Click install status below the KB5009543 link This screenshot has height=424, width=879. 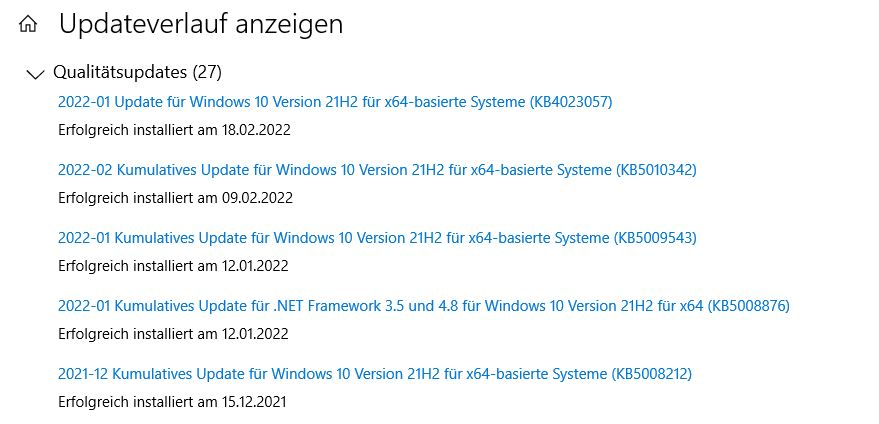(x=173, y=266)
